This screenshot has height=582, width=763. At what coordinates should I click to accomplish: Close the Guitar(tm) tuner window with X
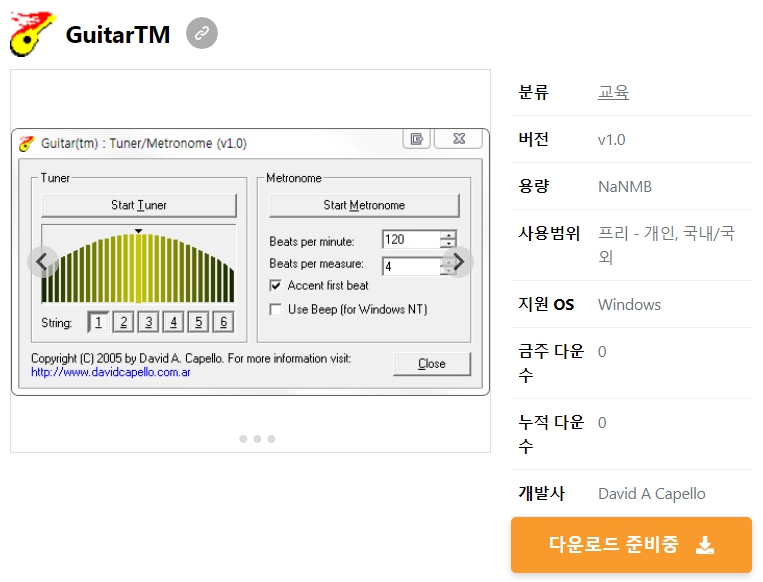tap(458, 139)
